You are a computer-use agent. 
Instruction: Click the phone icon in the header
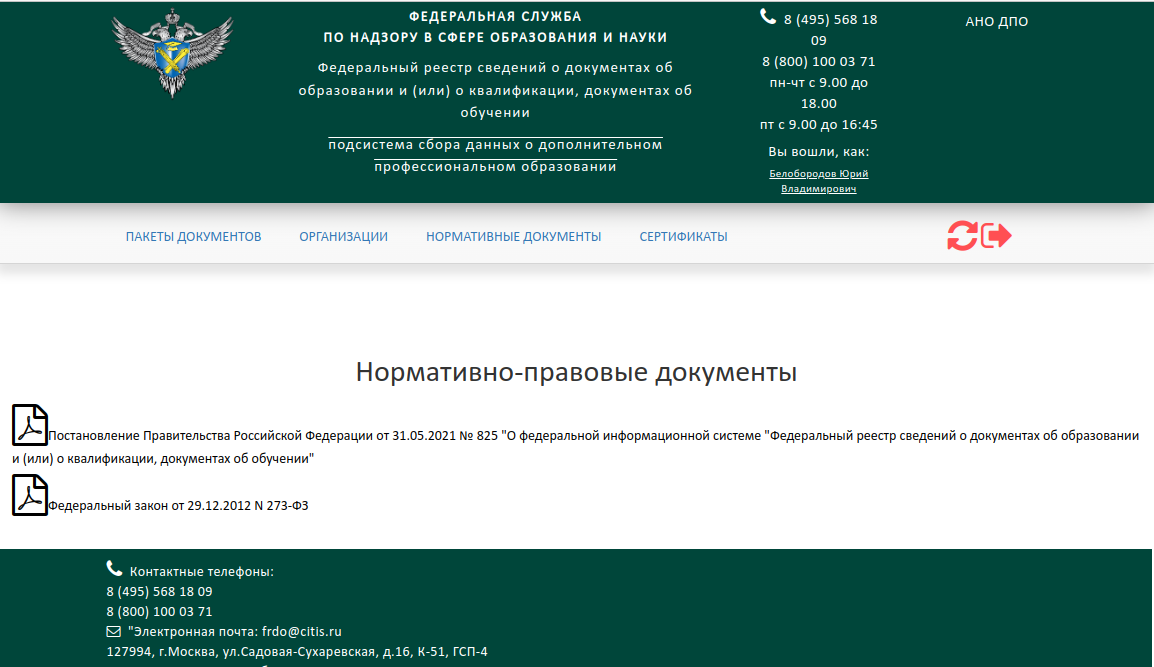[x=768, y=16]
